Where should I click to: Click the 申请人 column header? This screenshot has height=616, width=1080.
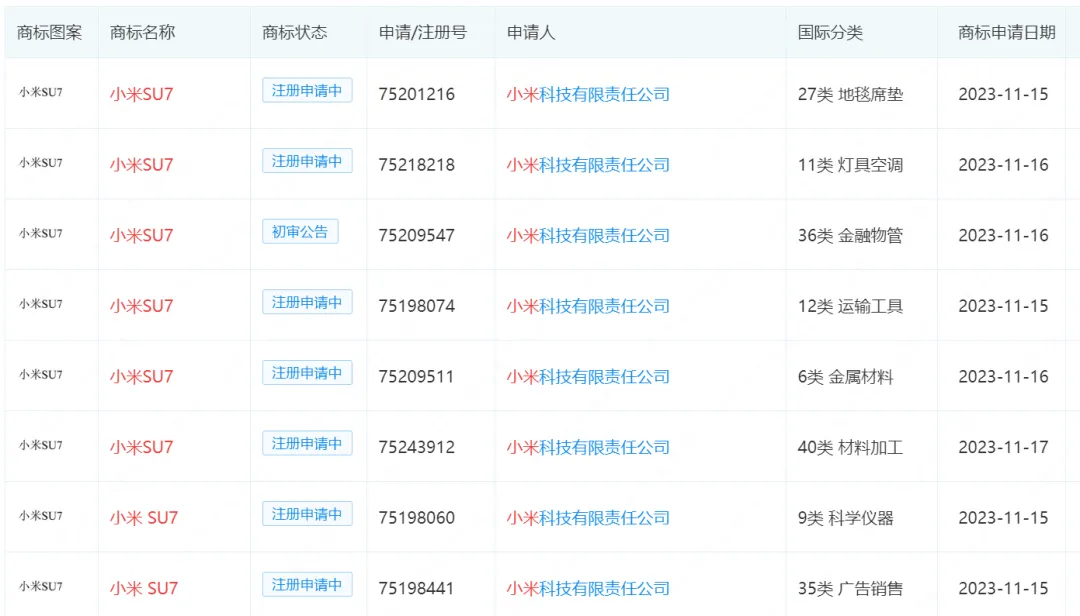click(531, 32)
